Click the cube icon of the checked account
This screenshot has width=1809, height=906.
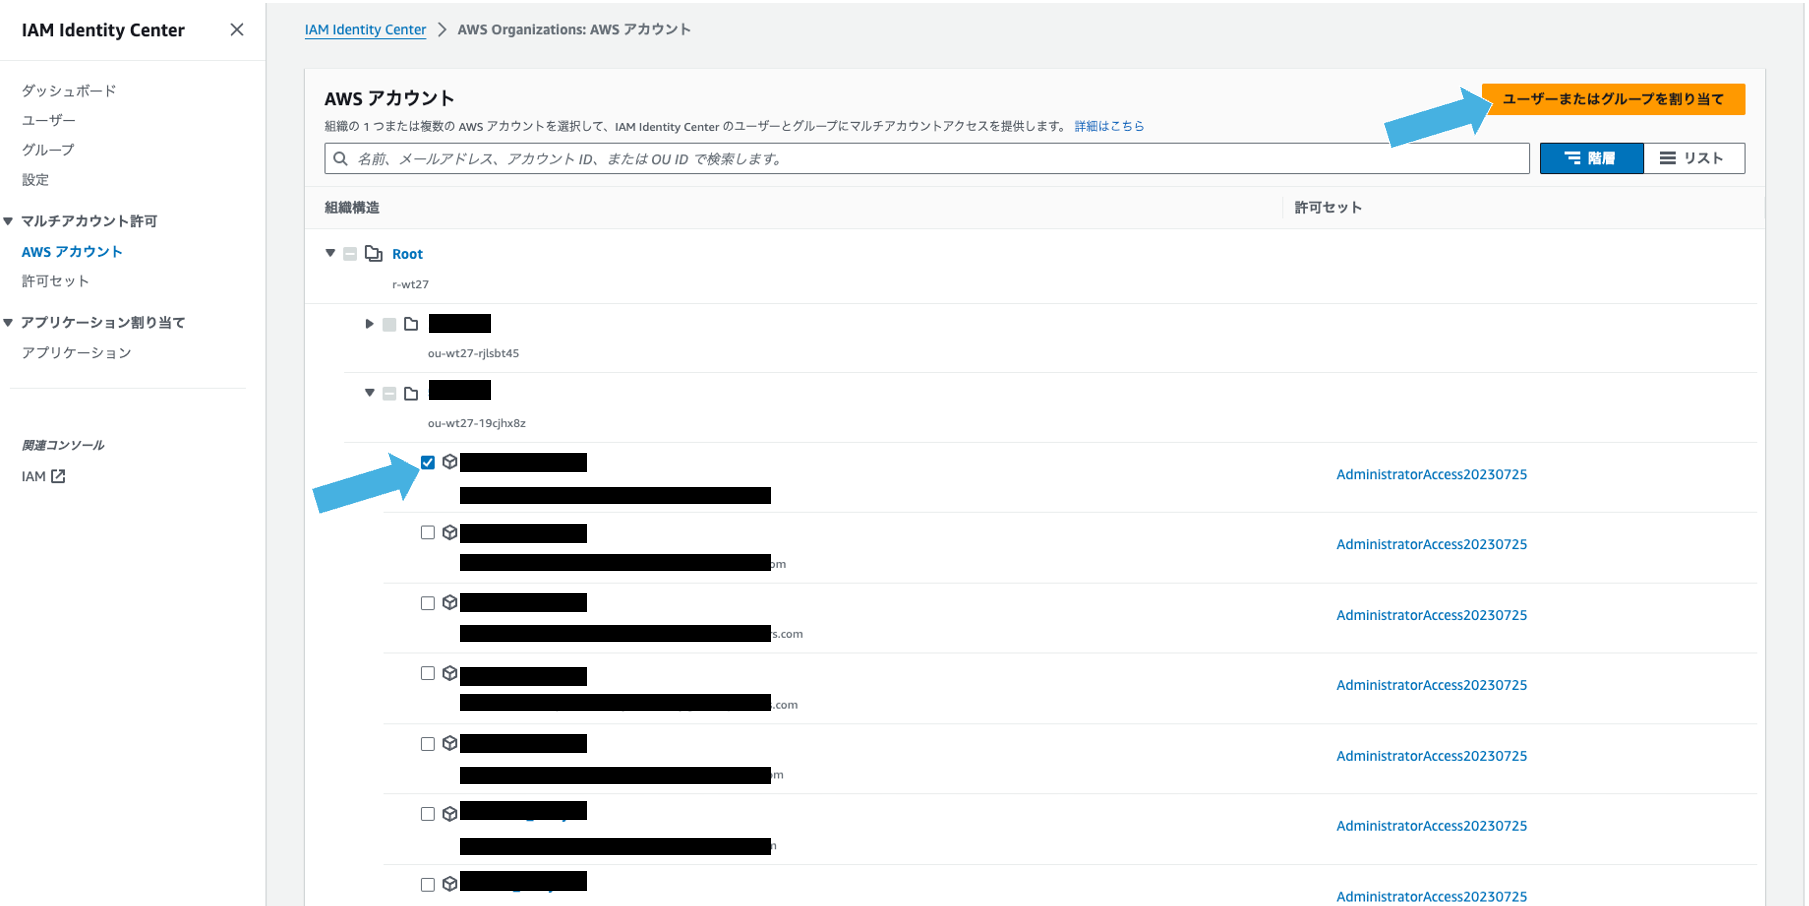pyautogui.click(x=450, y=462)
